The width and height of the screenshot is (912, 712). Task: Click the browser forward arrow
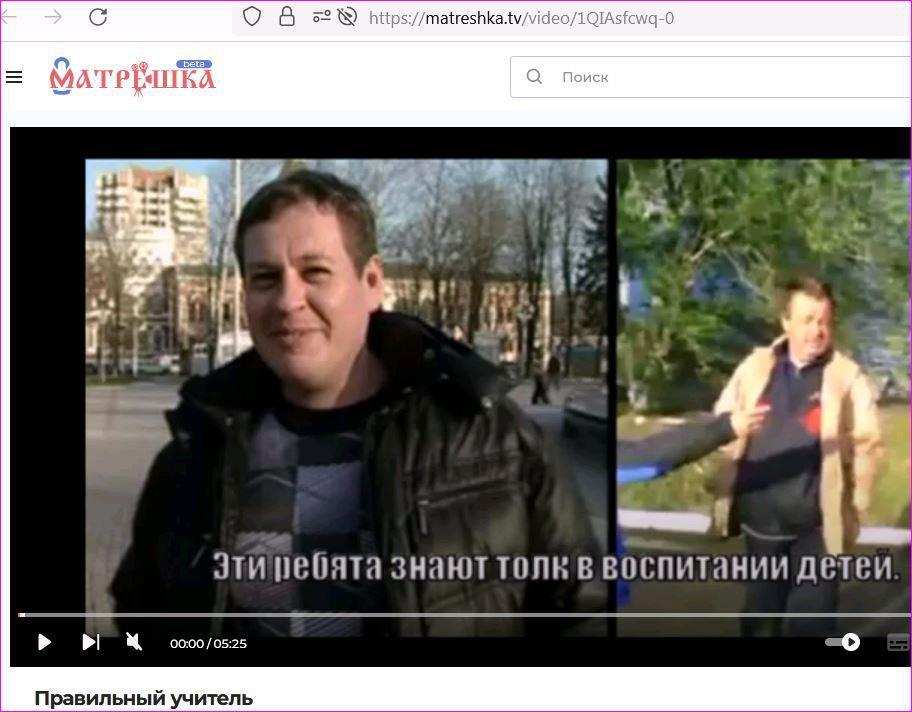click(x=53, y=17)
